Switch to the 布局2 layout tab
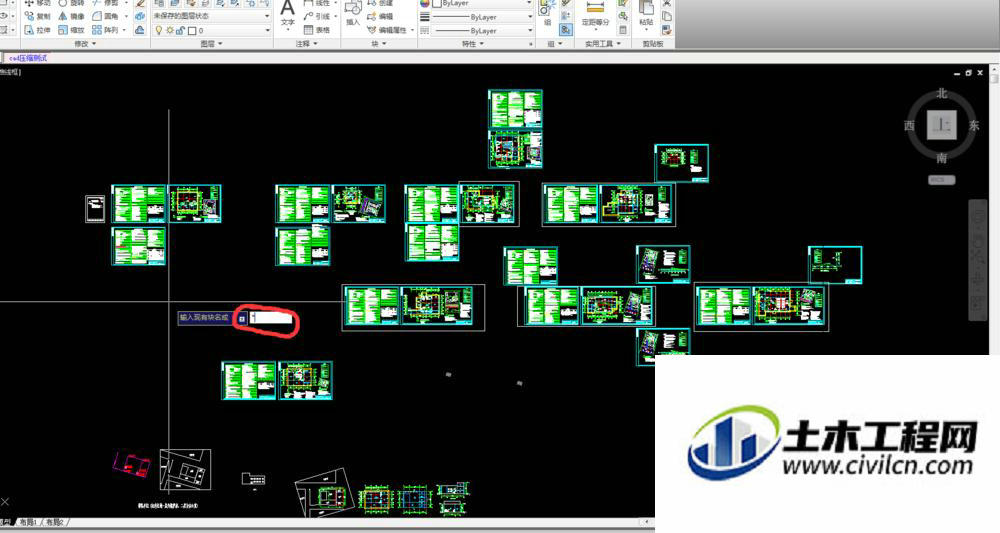Image resolution: width=1000 pixels, height=533 pixels. click(x=54, y=522)
